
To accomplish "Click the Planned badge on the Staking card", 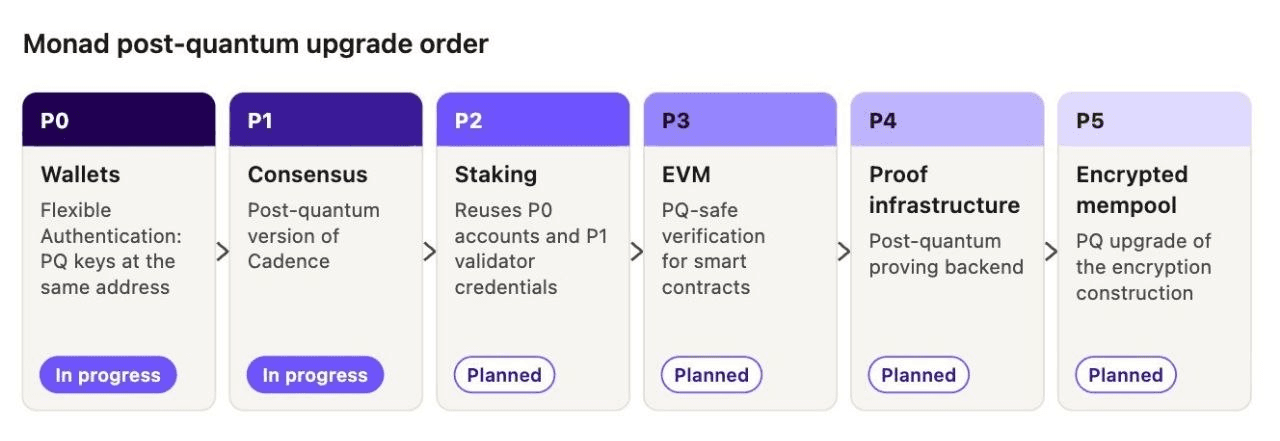I will 504,375.
